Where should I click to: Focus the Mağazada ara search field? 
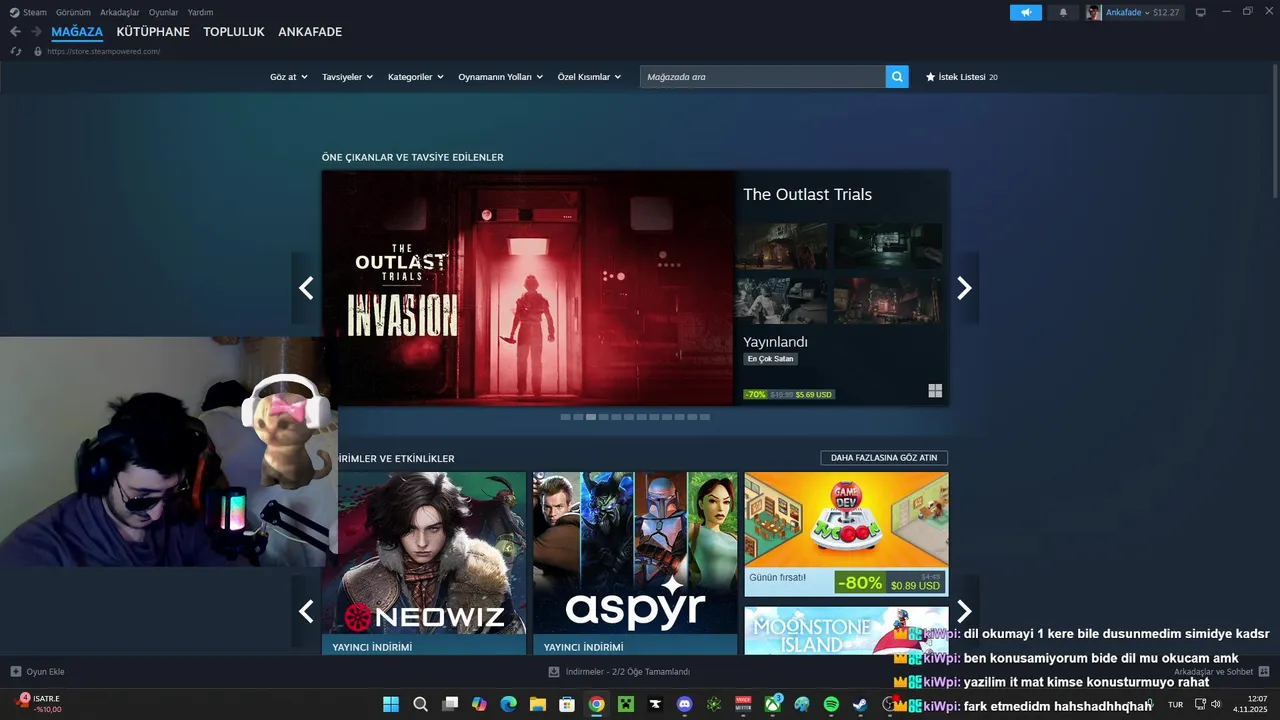(x=763, y=76)
